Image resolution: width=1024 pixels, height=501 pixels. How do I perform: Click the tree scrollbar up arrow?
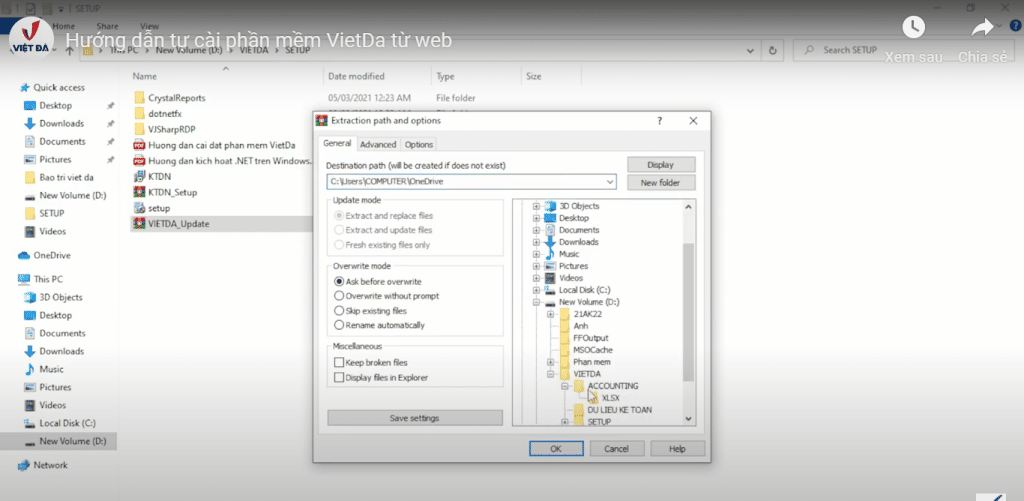[x=688, y=206]
